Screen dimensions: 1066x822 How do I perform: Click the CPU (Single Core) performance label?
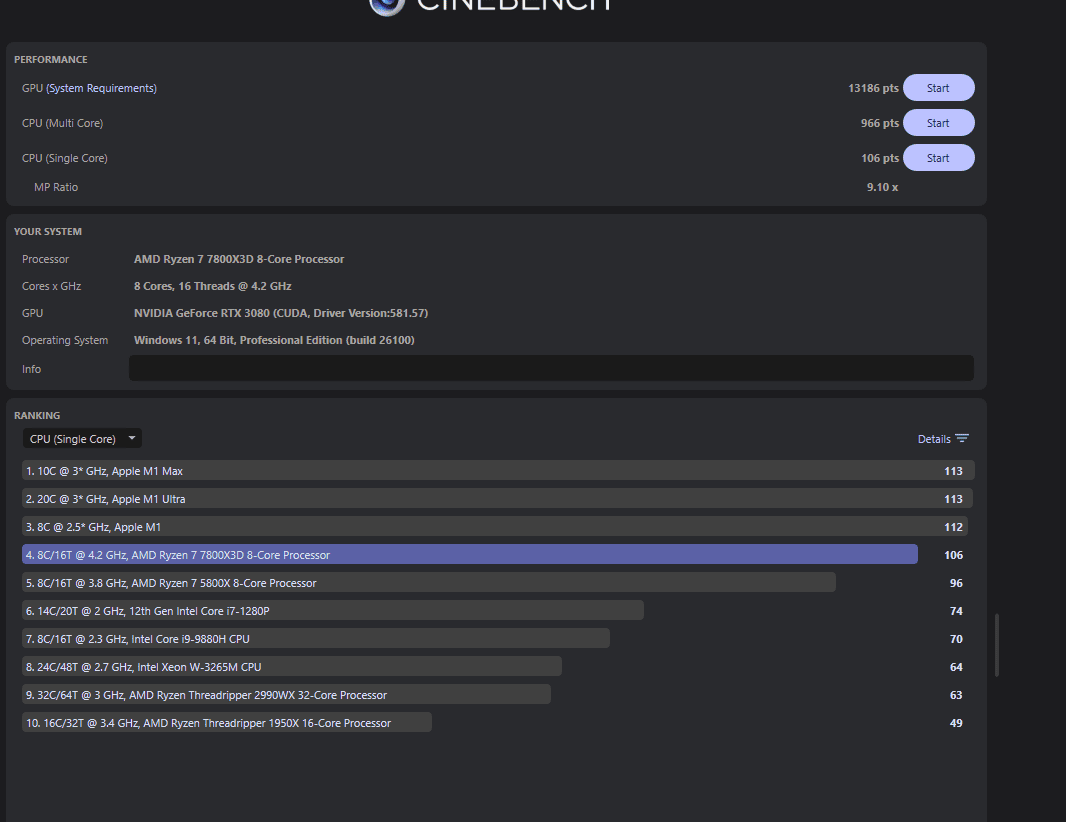coord(65,158)
